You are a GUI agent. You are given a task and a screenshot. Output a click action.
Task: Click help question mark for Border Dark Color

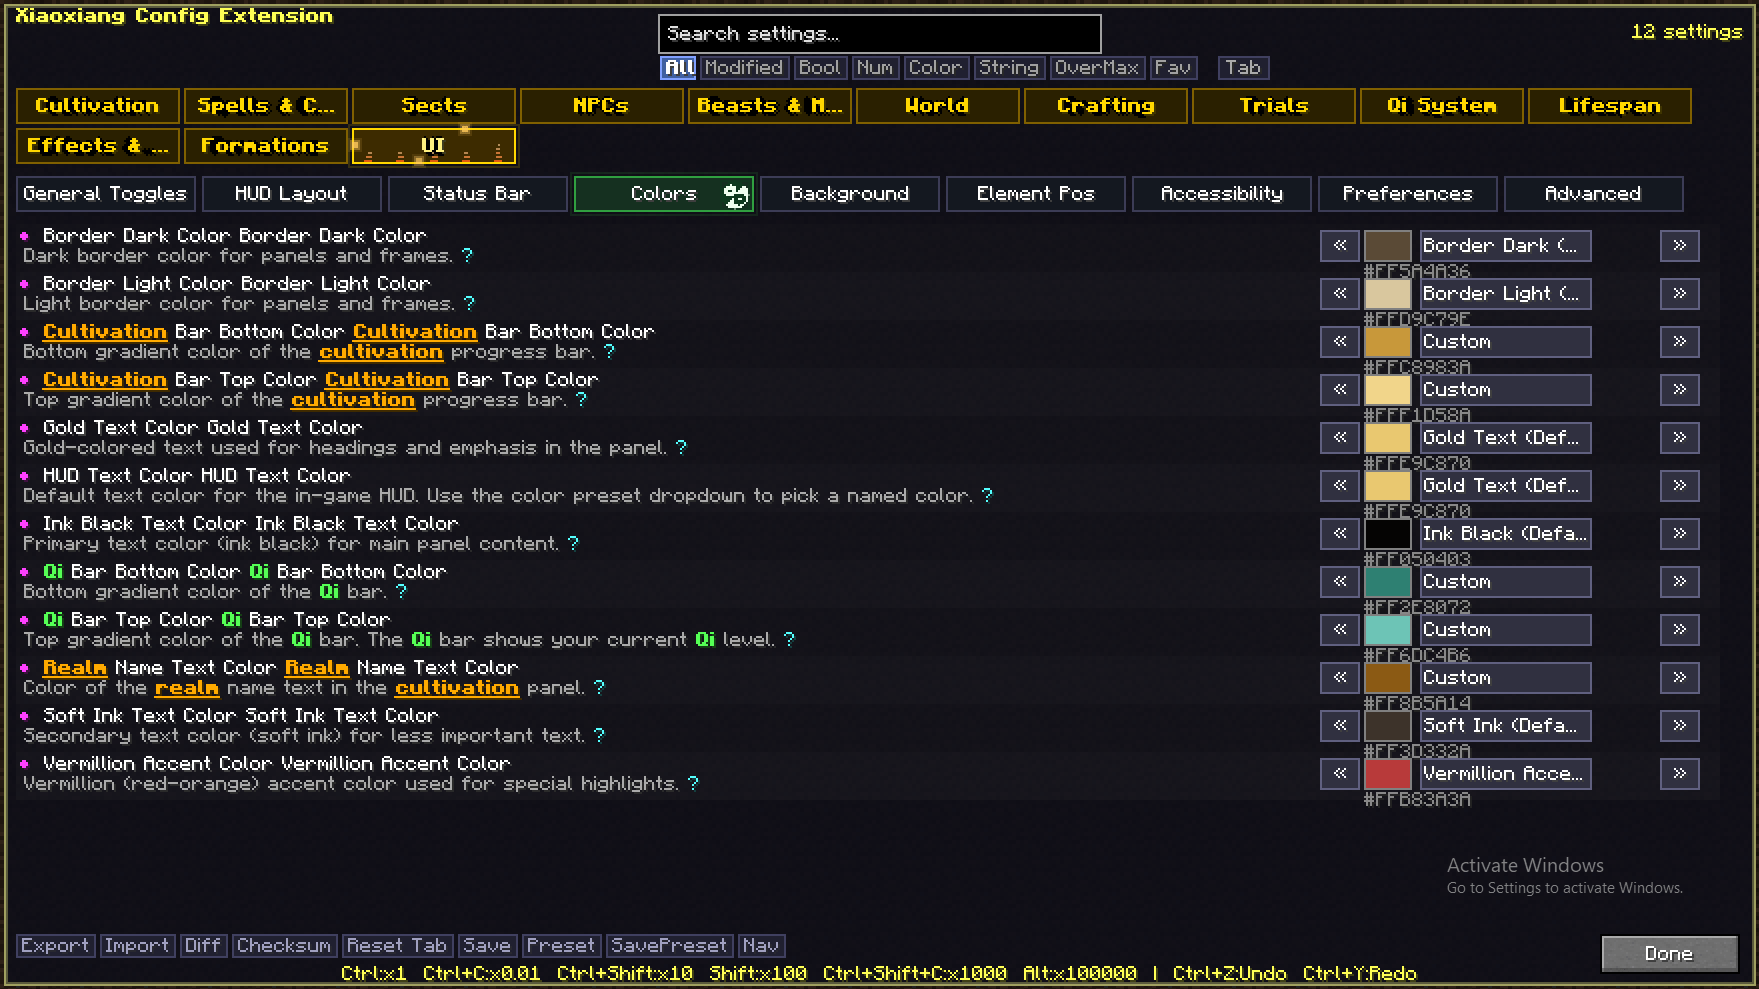click(467, 255)
